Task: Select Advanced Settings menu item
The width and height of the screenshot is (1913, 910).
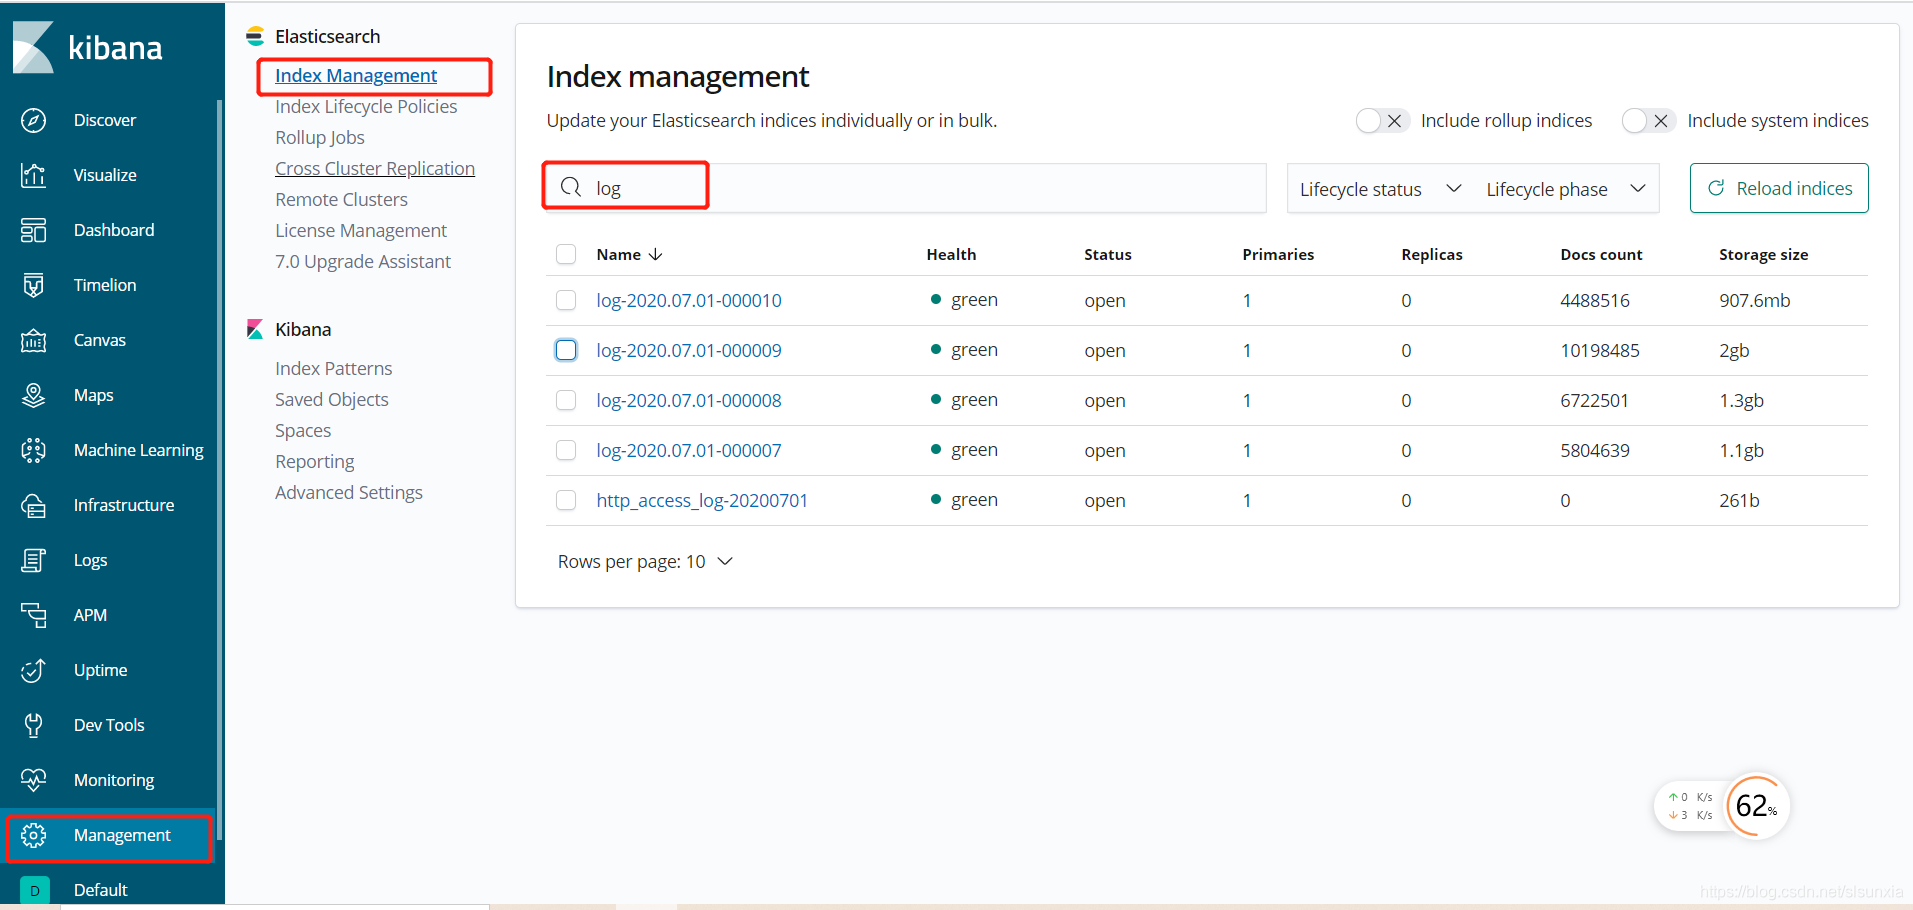Action: pos(349,492)
